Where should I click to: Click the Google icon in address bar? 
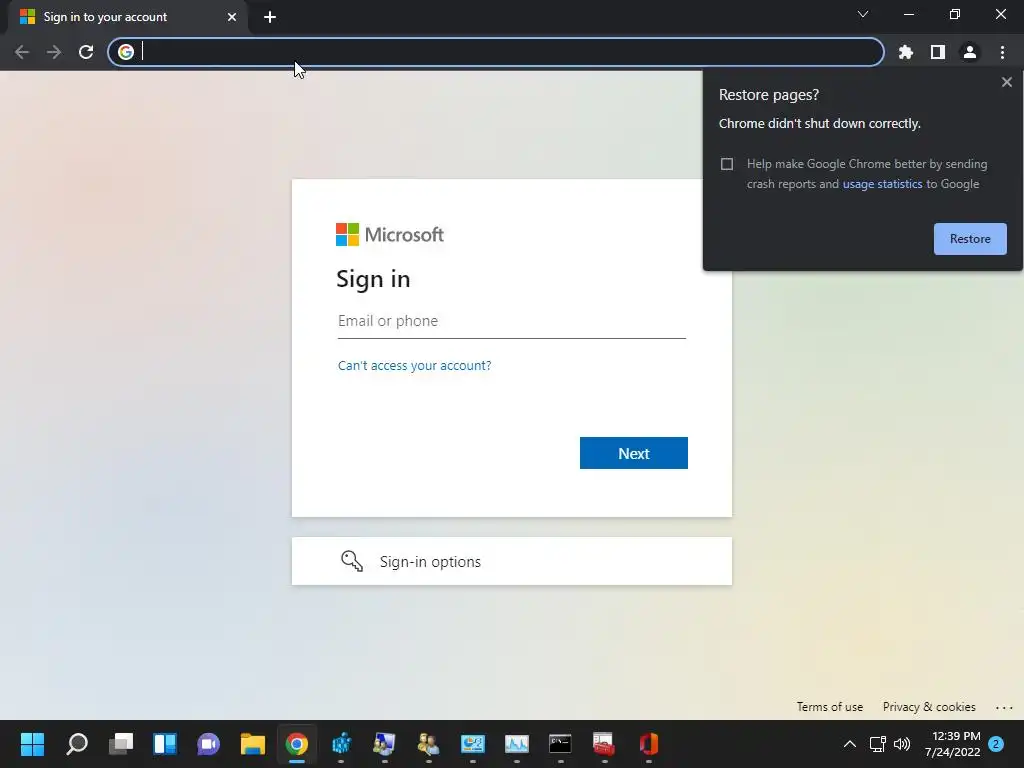pos(126,52)
